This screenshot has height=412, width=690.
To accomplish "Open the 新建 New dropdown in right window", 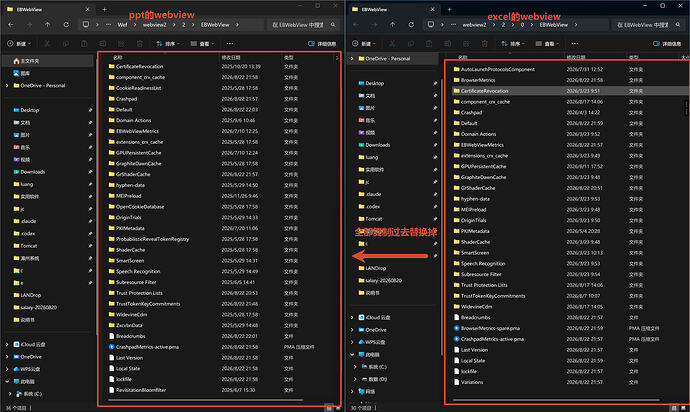I will click(363, 44).
